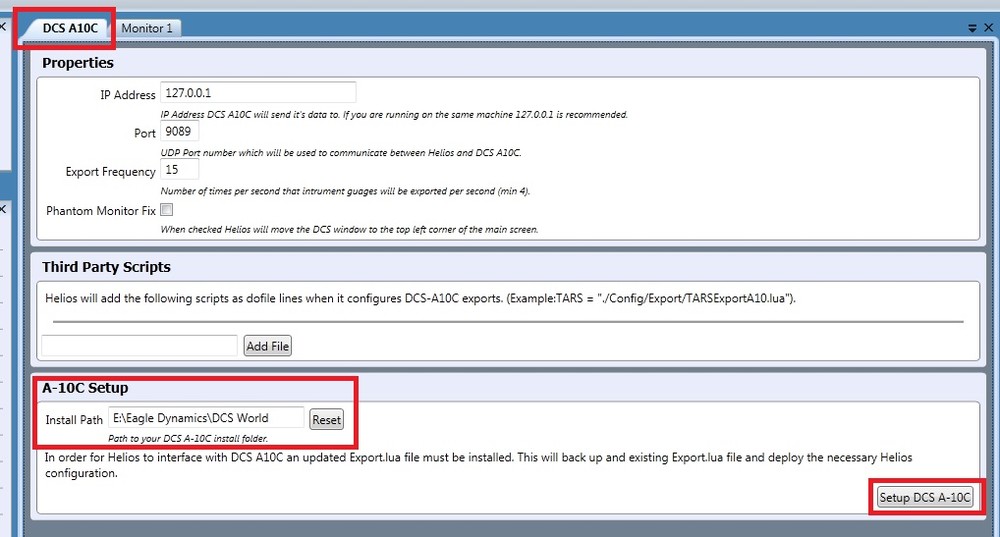This screenshot has height=537, width=1000.
Task: Enable the Phantom Monitor Fix checkbox
Action: pos(166,210)
